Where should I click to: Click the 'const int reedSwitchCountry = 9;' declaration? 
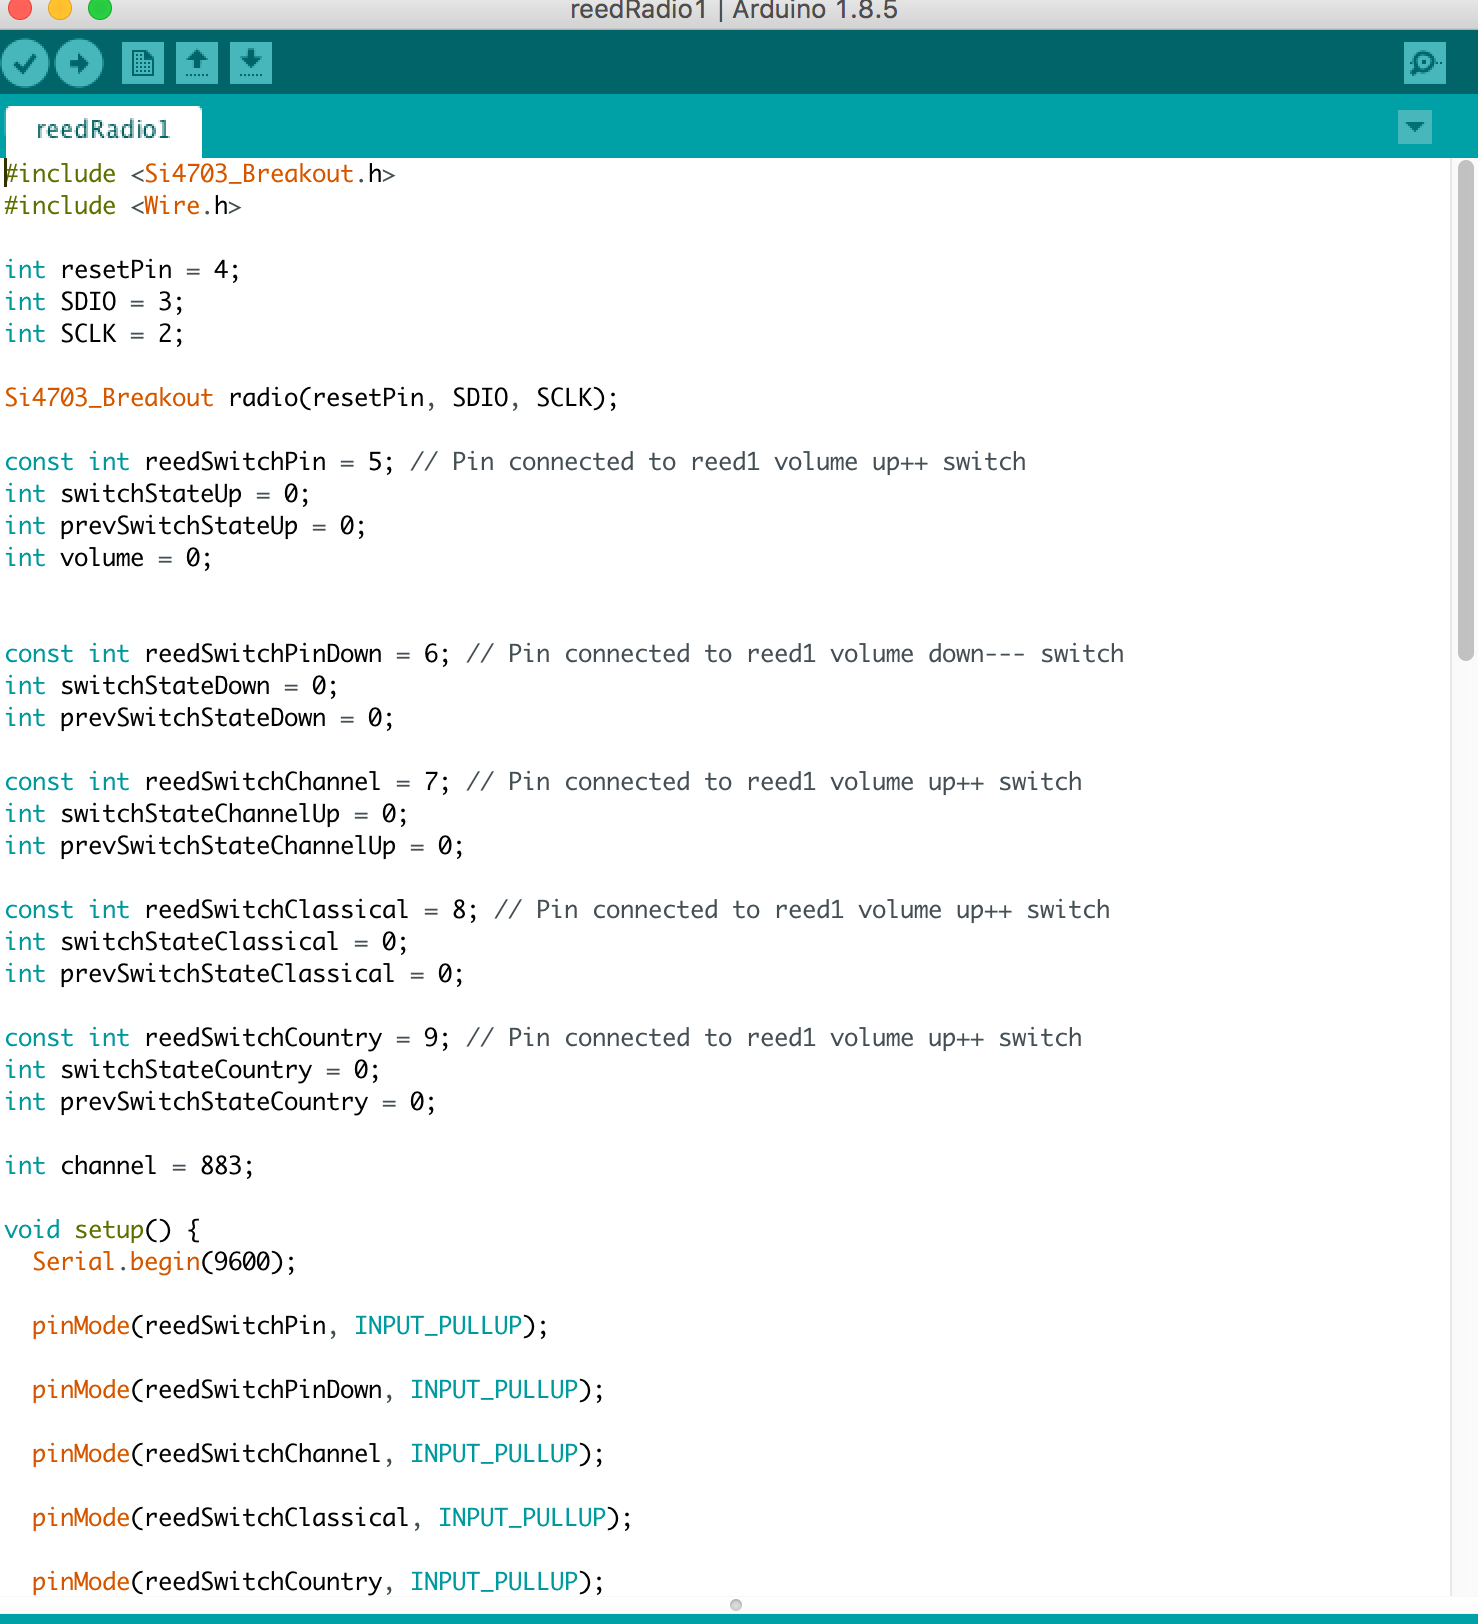tap(227, 1038)
